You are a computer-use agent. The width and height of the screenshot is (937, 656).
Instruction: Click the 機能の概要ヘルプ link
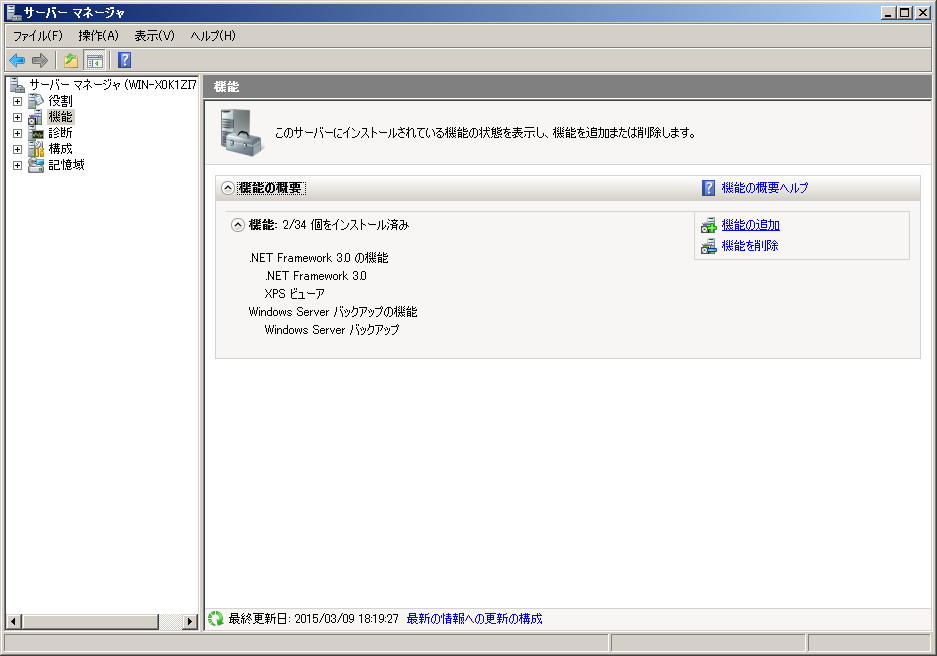[x=764, y=188]
